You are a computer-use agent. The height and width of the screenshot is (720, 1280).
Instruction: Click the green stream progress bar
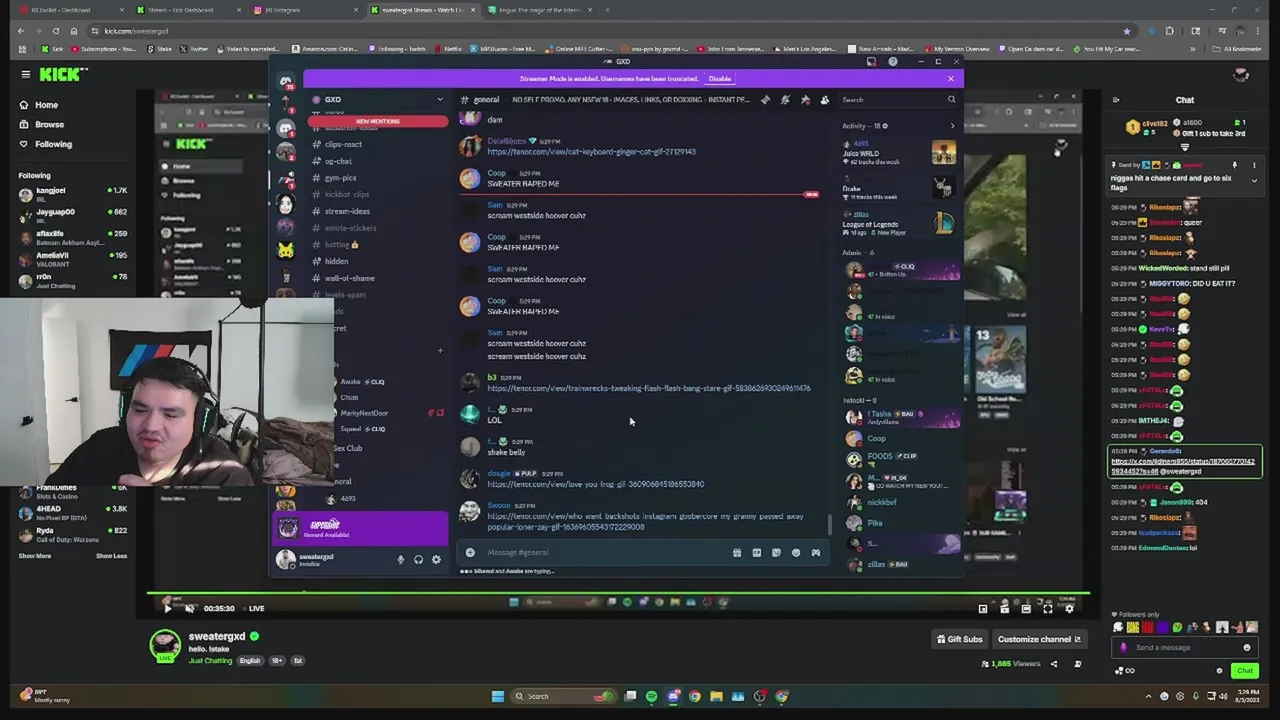618,594
